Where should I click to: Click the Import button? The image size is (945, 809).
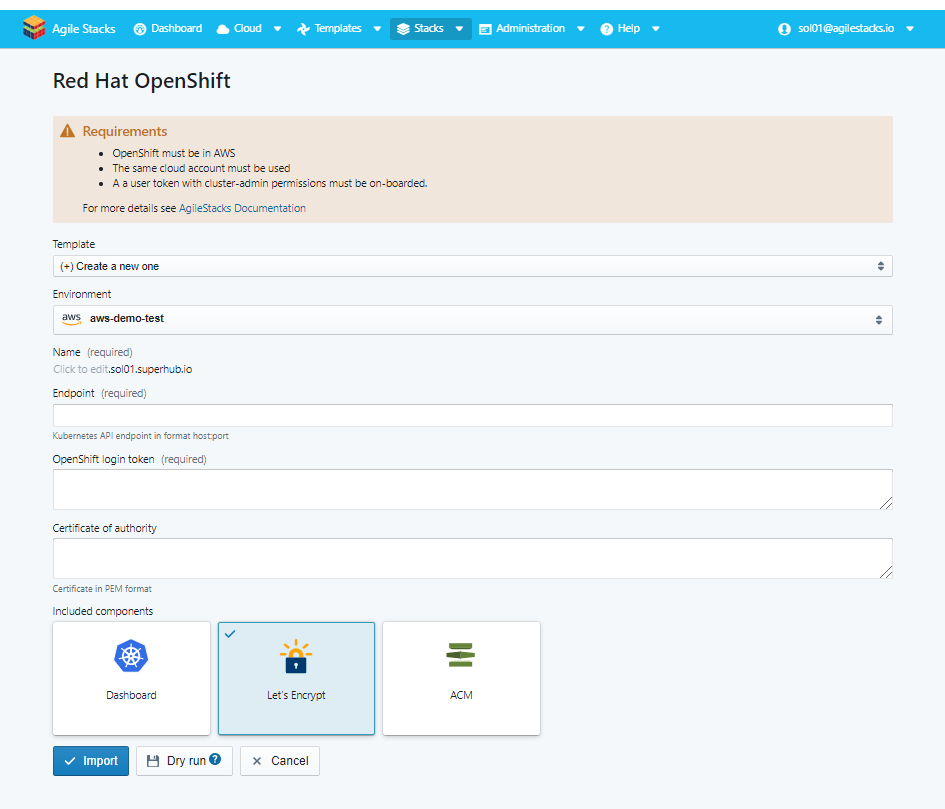pyautogui.click(x=90, y=761)
